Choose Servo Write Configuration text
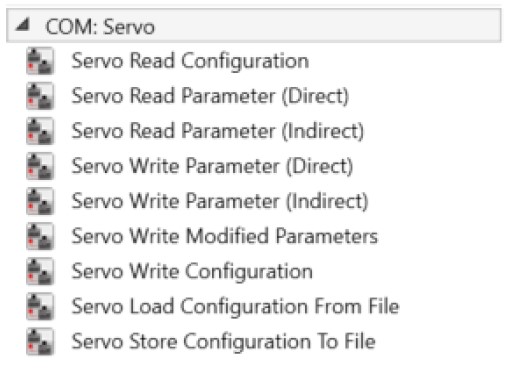 (192, 272)
